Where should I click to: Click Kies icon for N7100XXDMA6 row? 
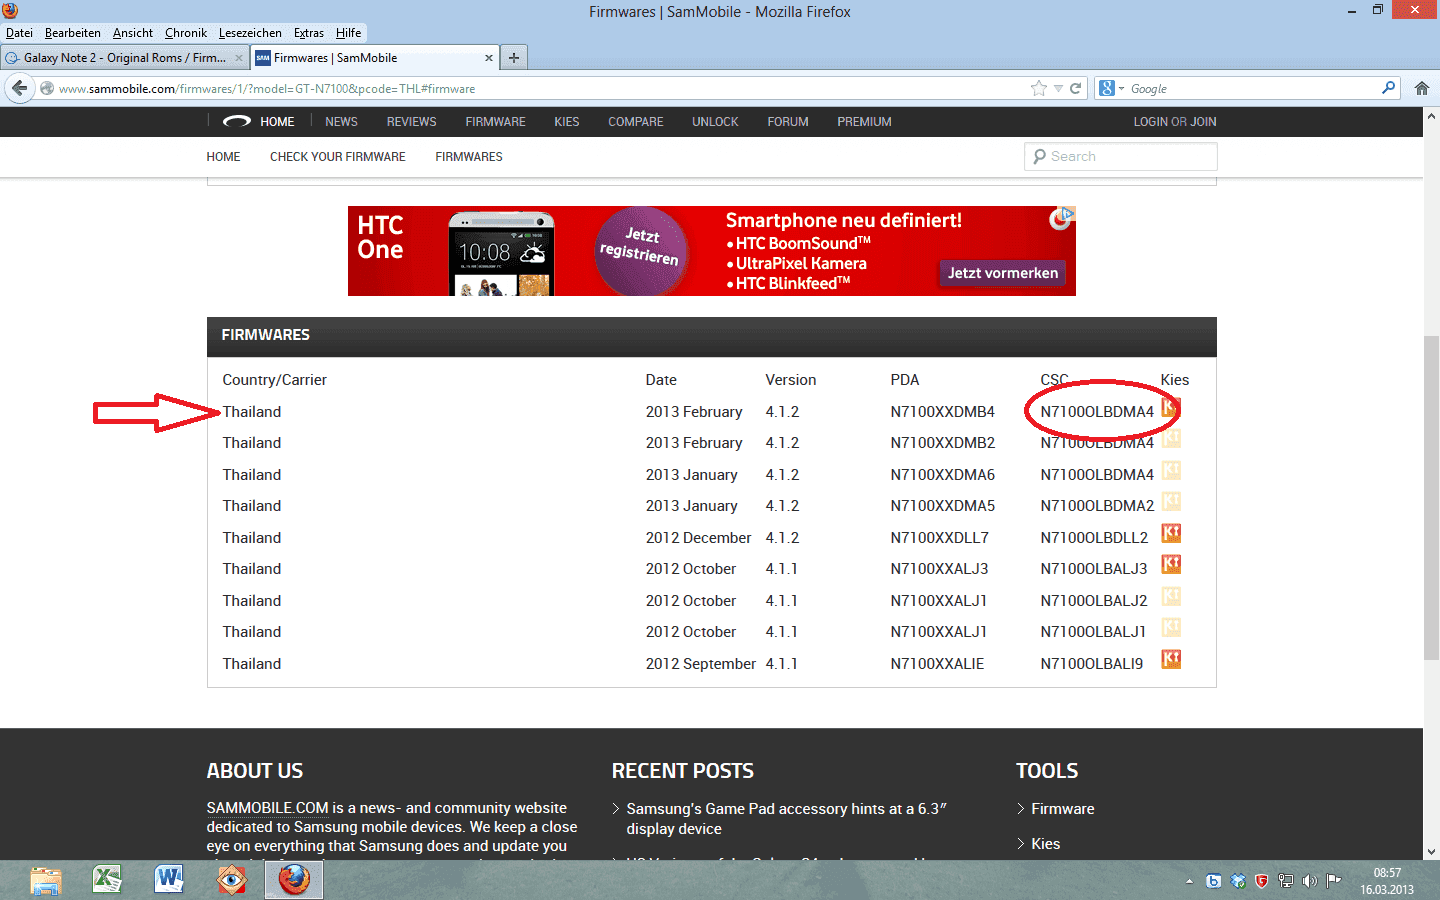pos(1171,470)
